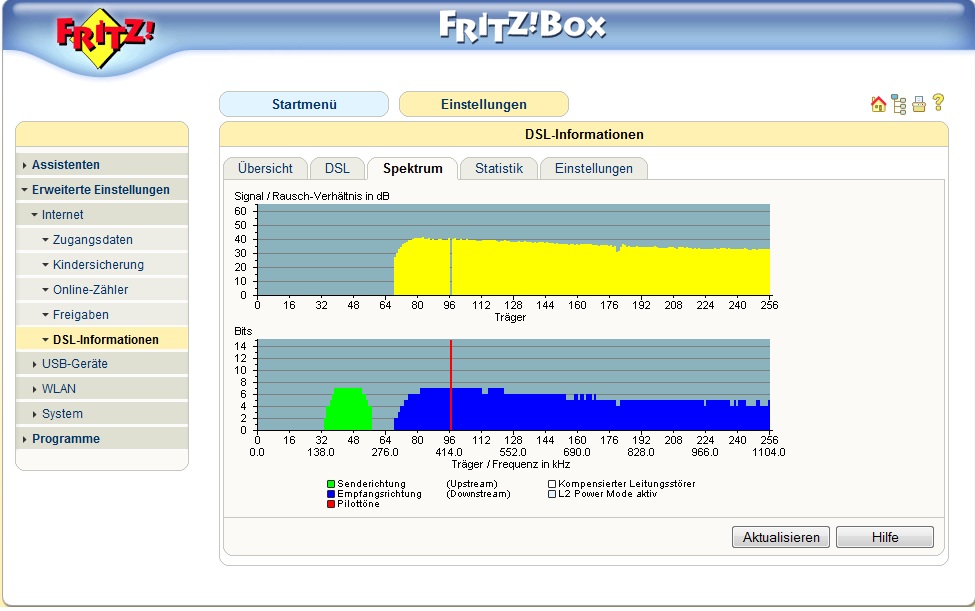
Task: Switch to the Übersicht tab
Action: (x=265, y=168)
